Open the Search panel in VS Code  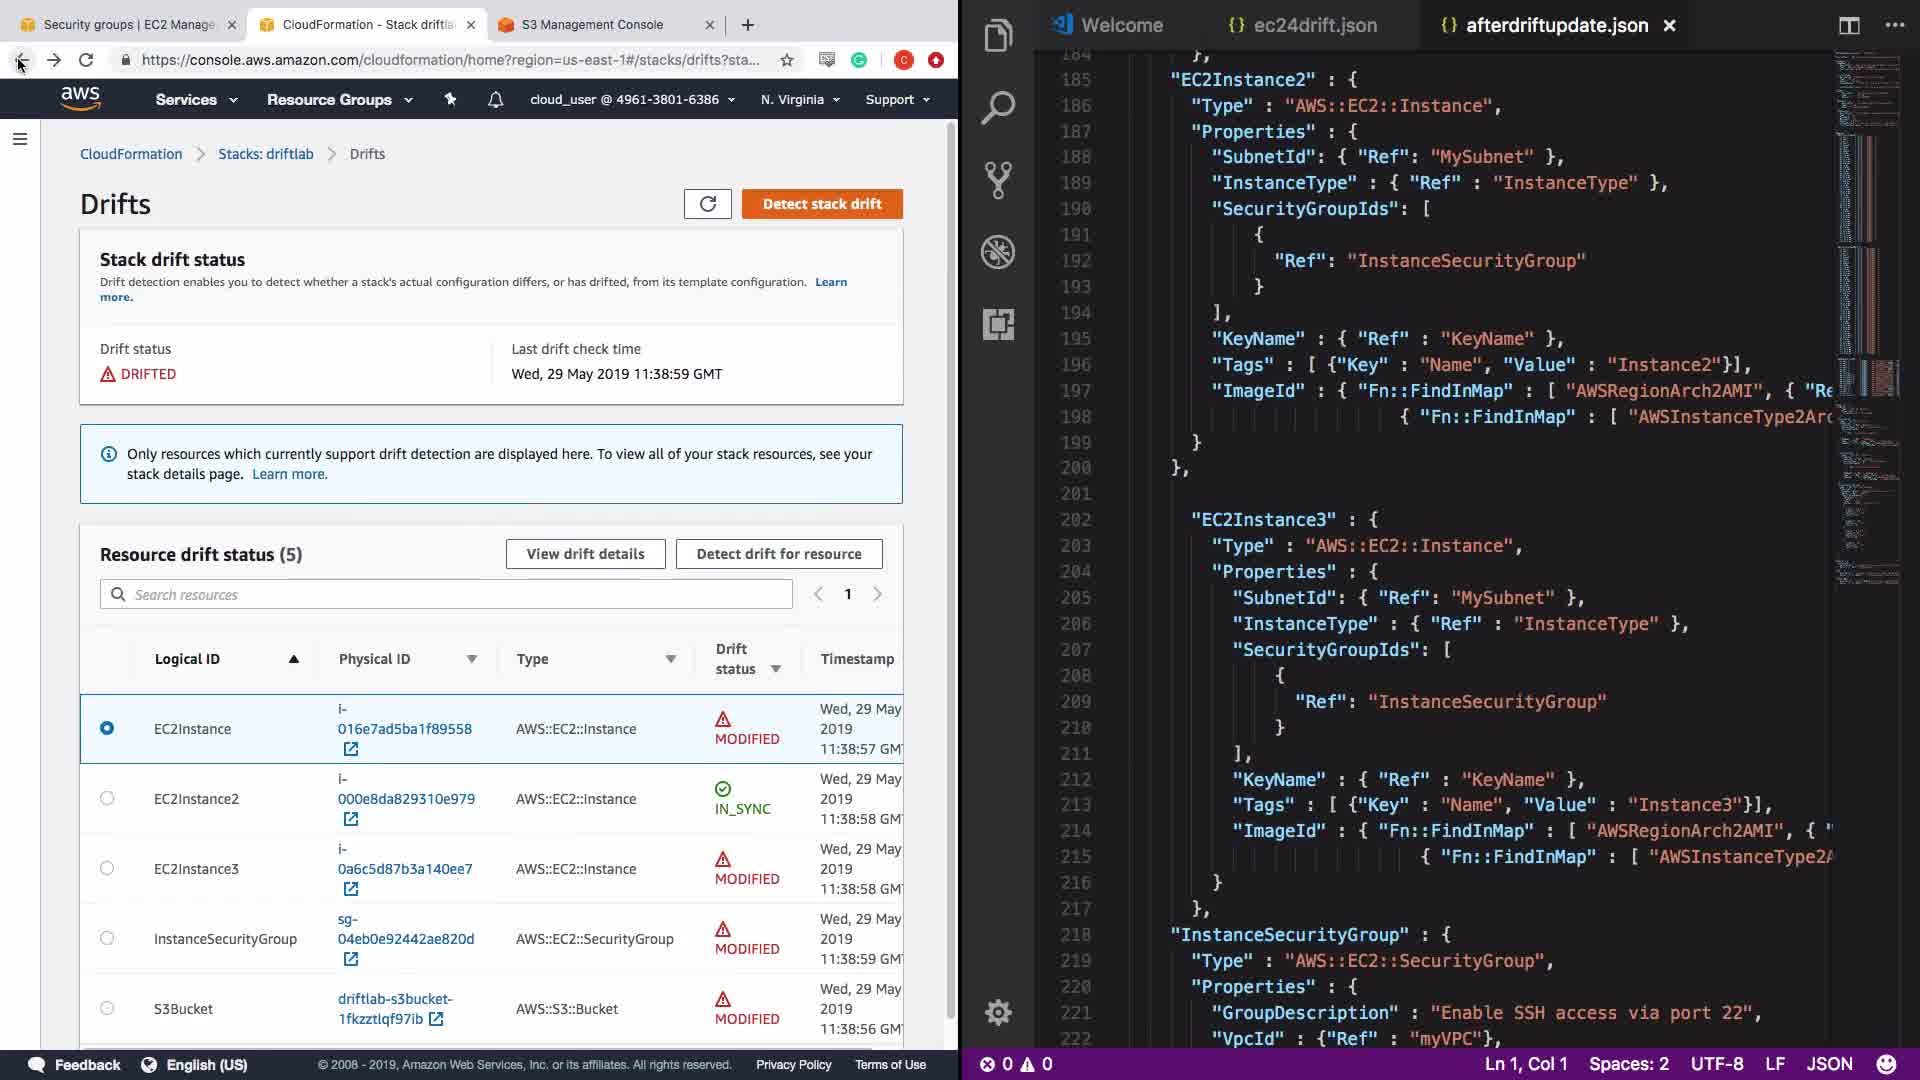point(998,108)
